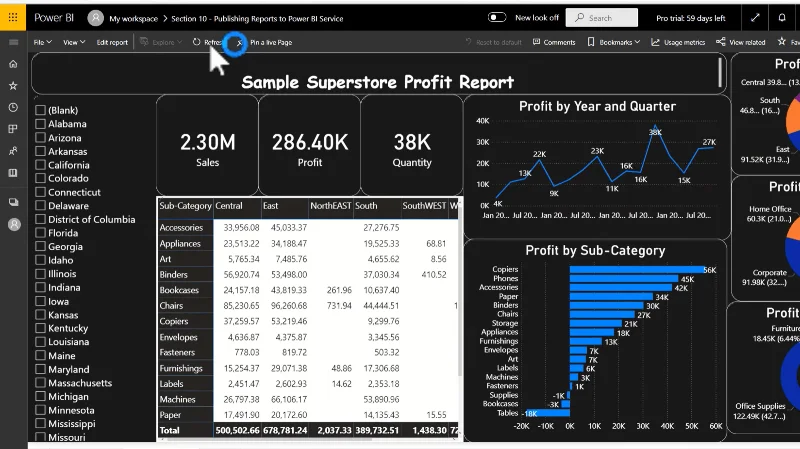Open the Bookmarks dropdown
Screen dimensions: 800x449
pyautogui.click(x=613, y=42)
